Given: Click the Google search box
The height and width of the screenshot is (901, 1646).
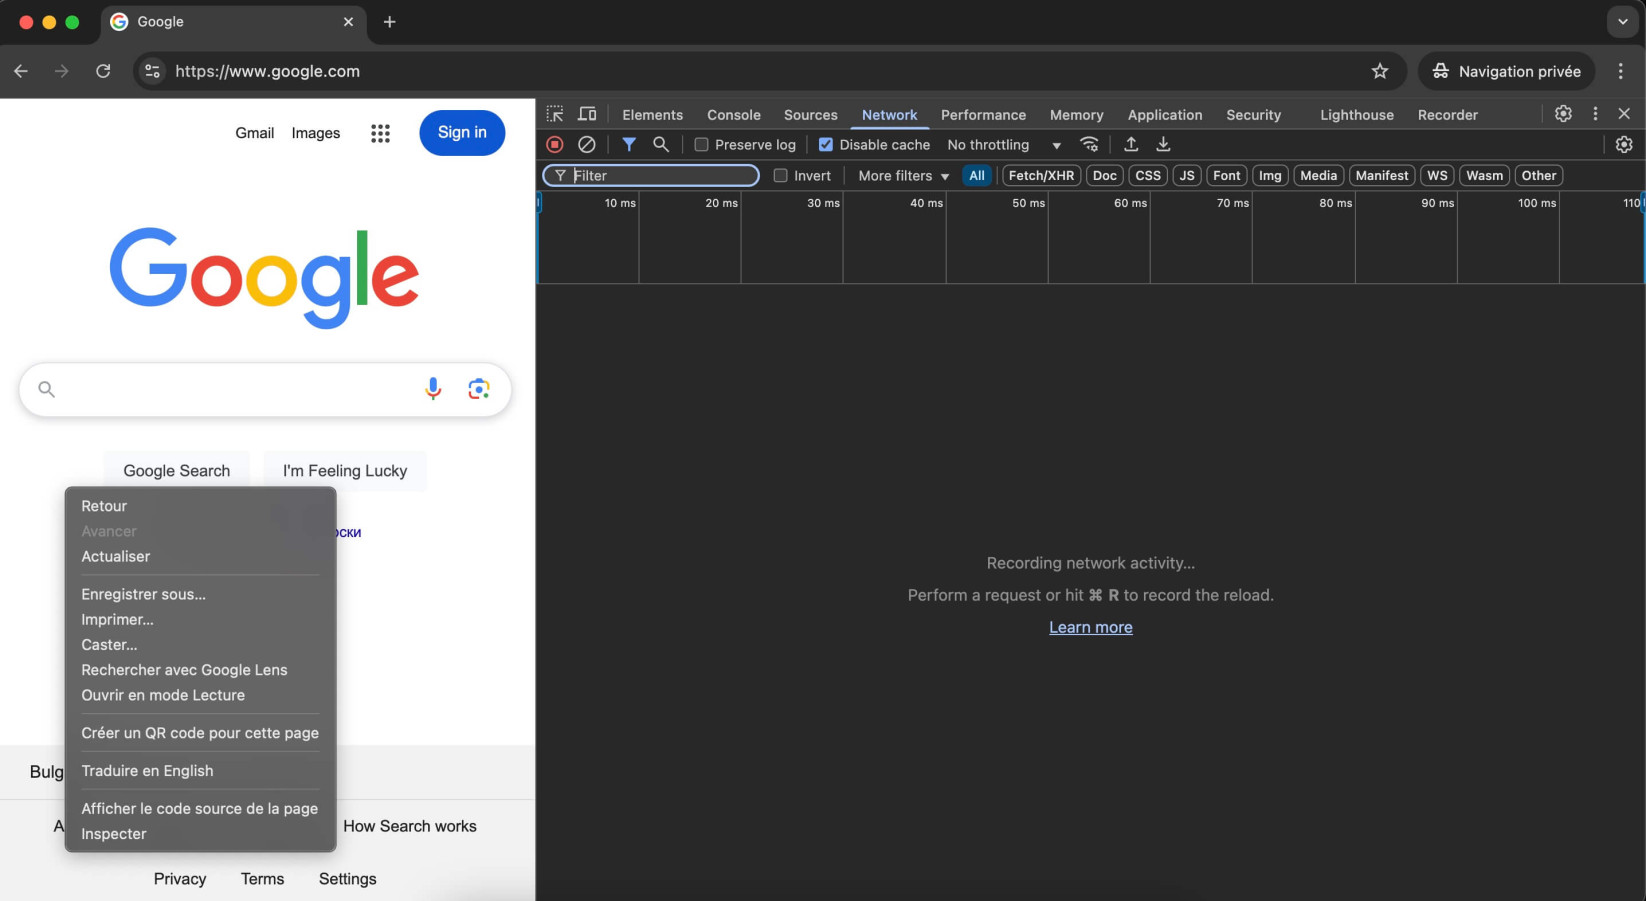Looking at the screenshot, I should (265, 389).
